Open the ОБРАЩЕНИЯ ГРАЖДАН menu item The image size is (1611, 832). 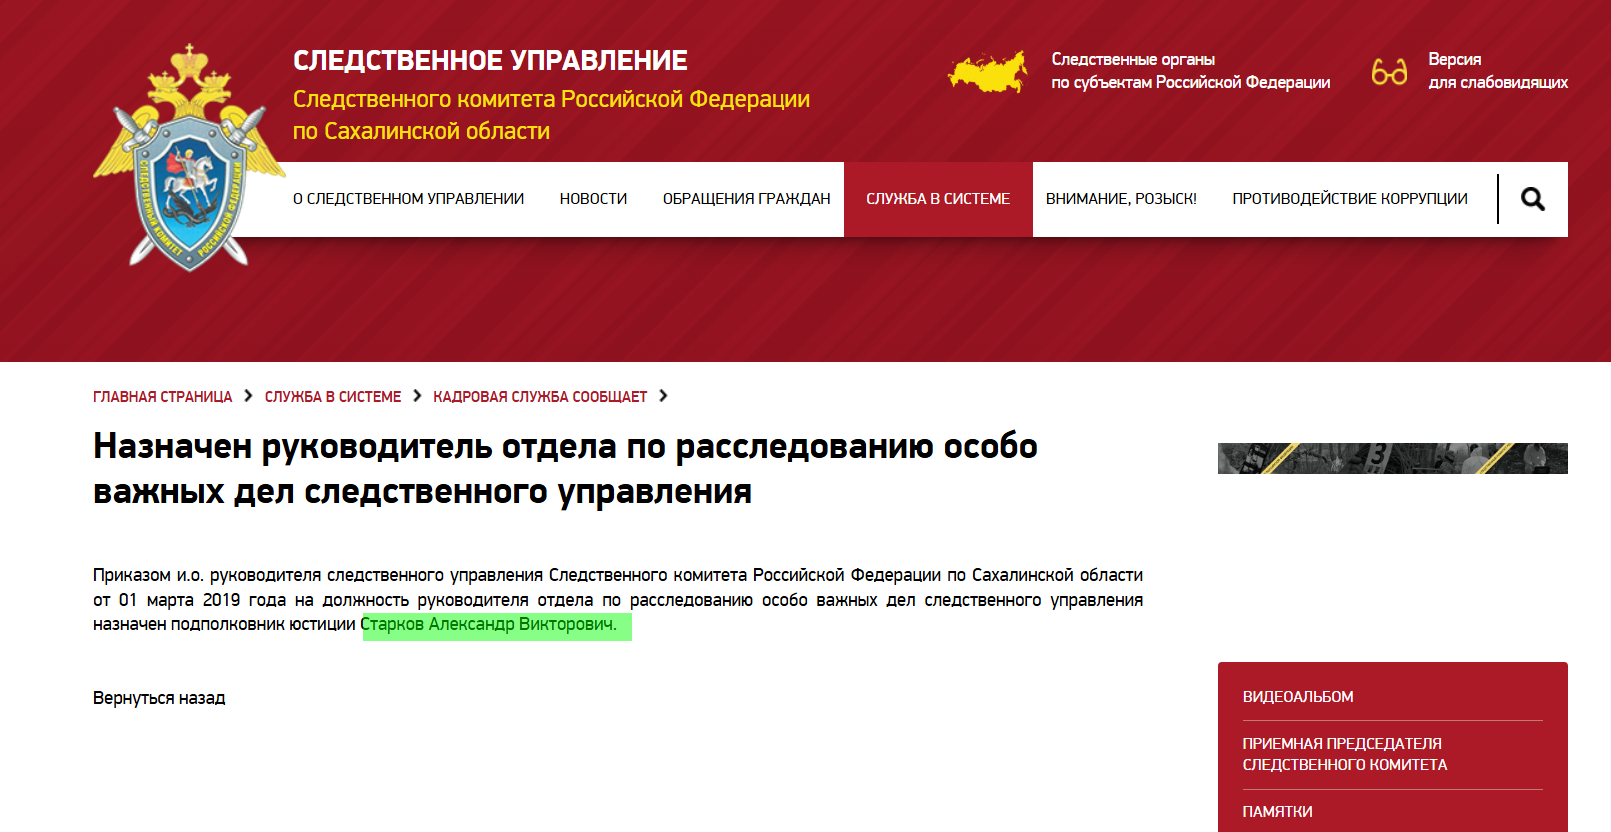(746, 199)
